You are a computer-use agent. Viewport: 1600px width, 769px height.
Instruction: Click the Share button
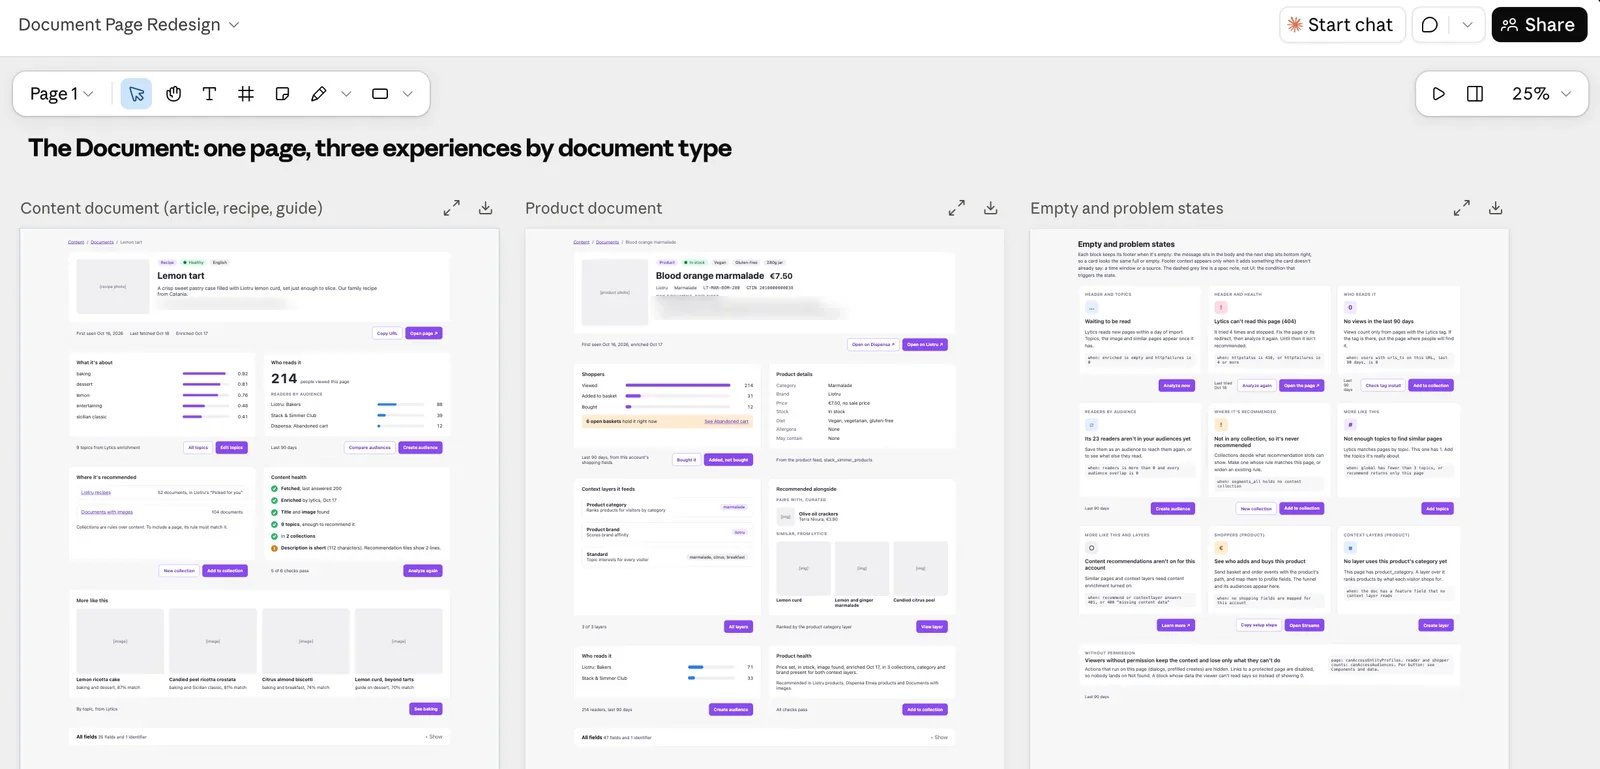(x=1539, y=25)
